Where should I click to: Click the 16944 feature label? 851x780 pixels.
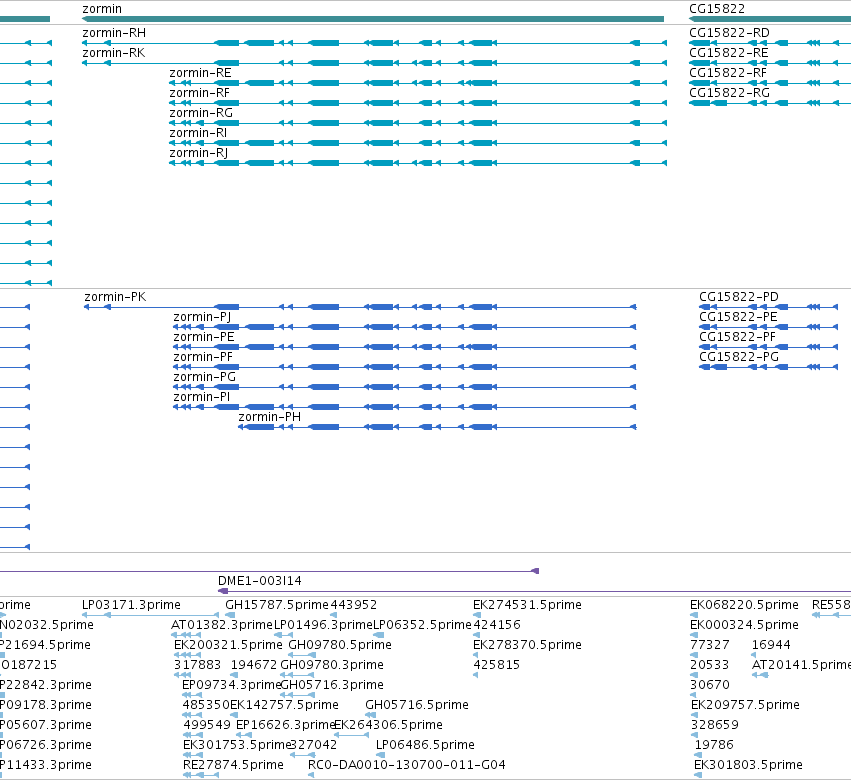click(771, 645)
